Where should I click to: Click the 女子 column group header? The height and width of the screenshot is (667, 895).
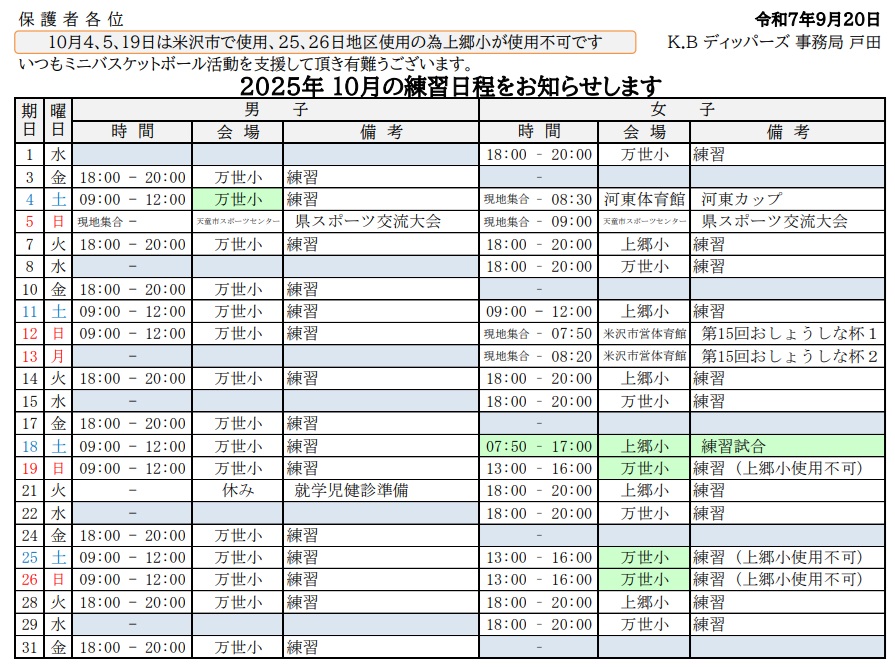click(682, 110)
